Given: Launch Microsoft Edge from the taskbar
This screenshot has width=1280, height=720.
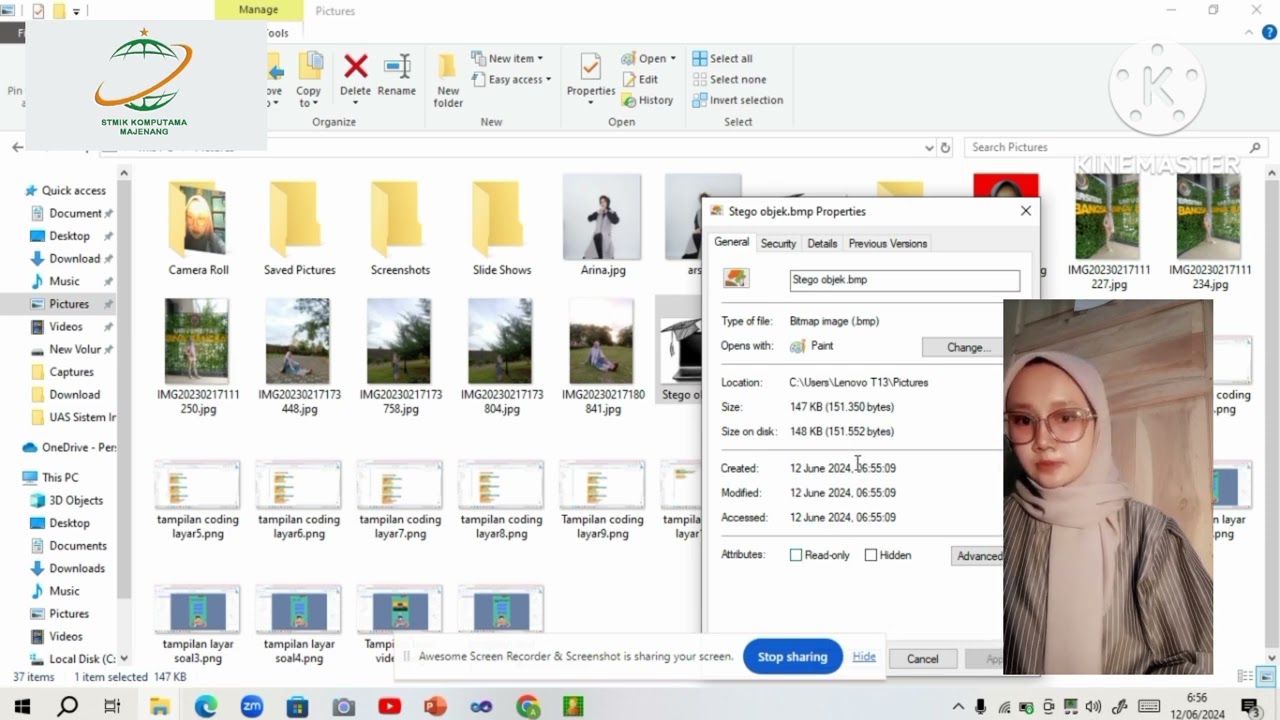Looking at the screenshot, I should (205, 706).
